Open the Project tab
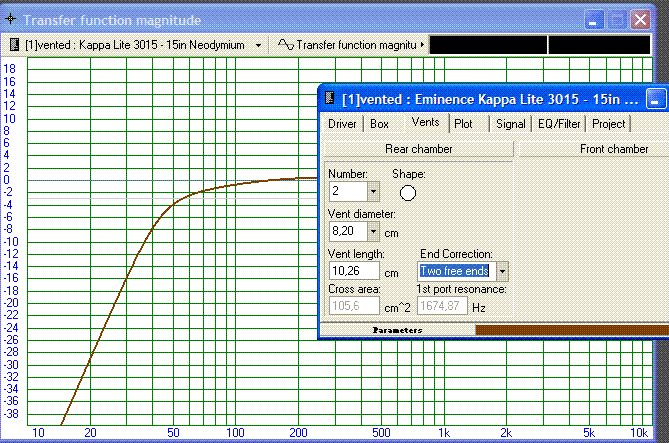 click(608, 124)
